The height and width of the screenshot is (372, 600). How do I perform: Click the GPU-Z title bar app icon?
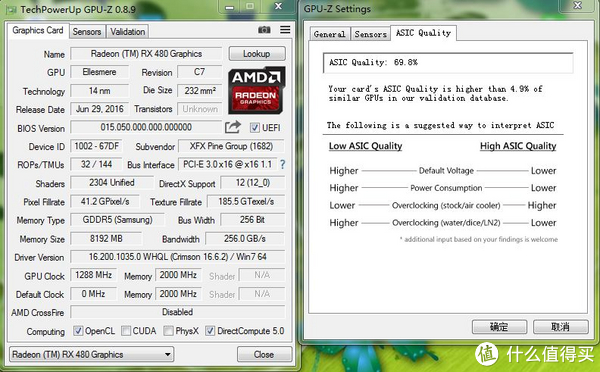coord(11,10)
